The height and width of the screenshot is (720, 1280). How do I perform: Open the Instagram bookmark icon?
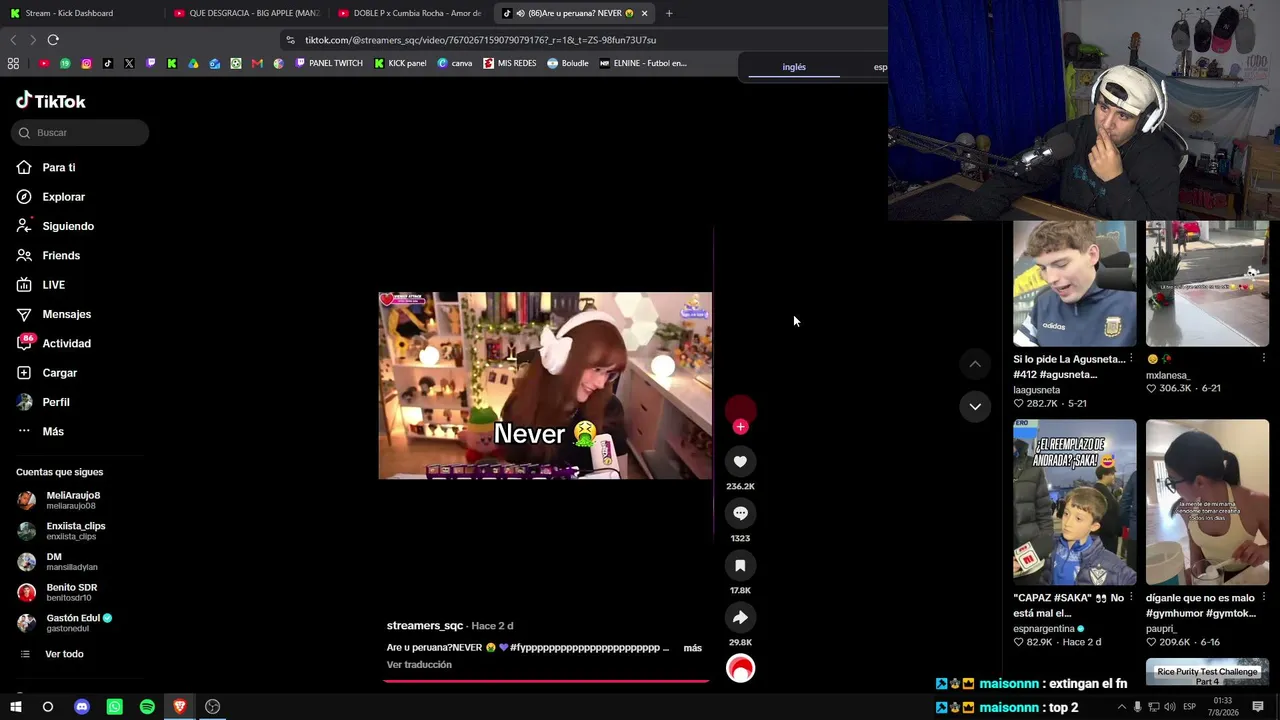coord(87,63)
